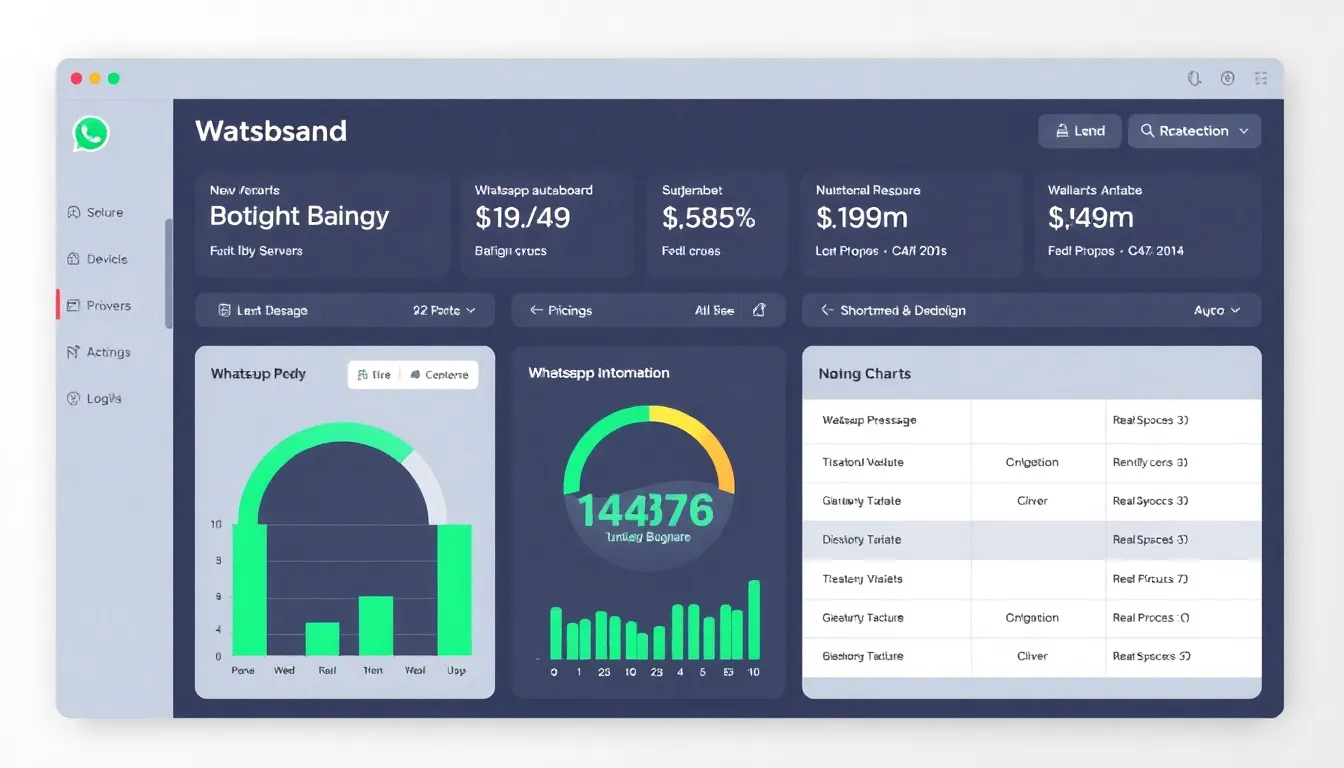Screen dimensions: 1344x768
Task: Select the highlighted 'Diestoty Talate' table row
Action: pos(1030,539)
